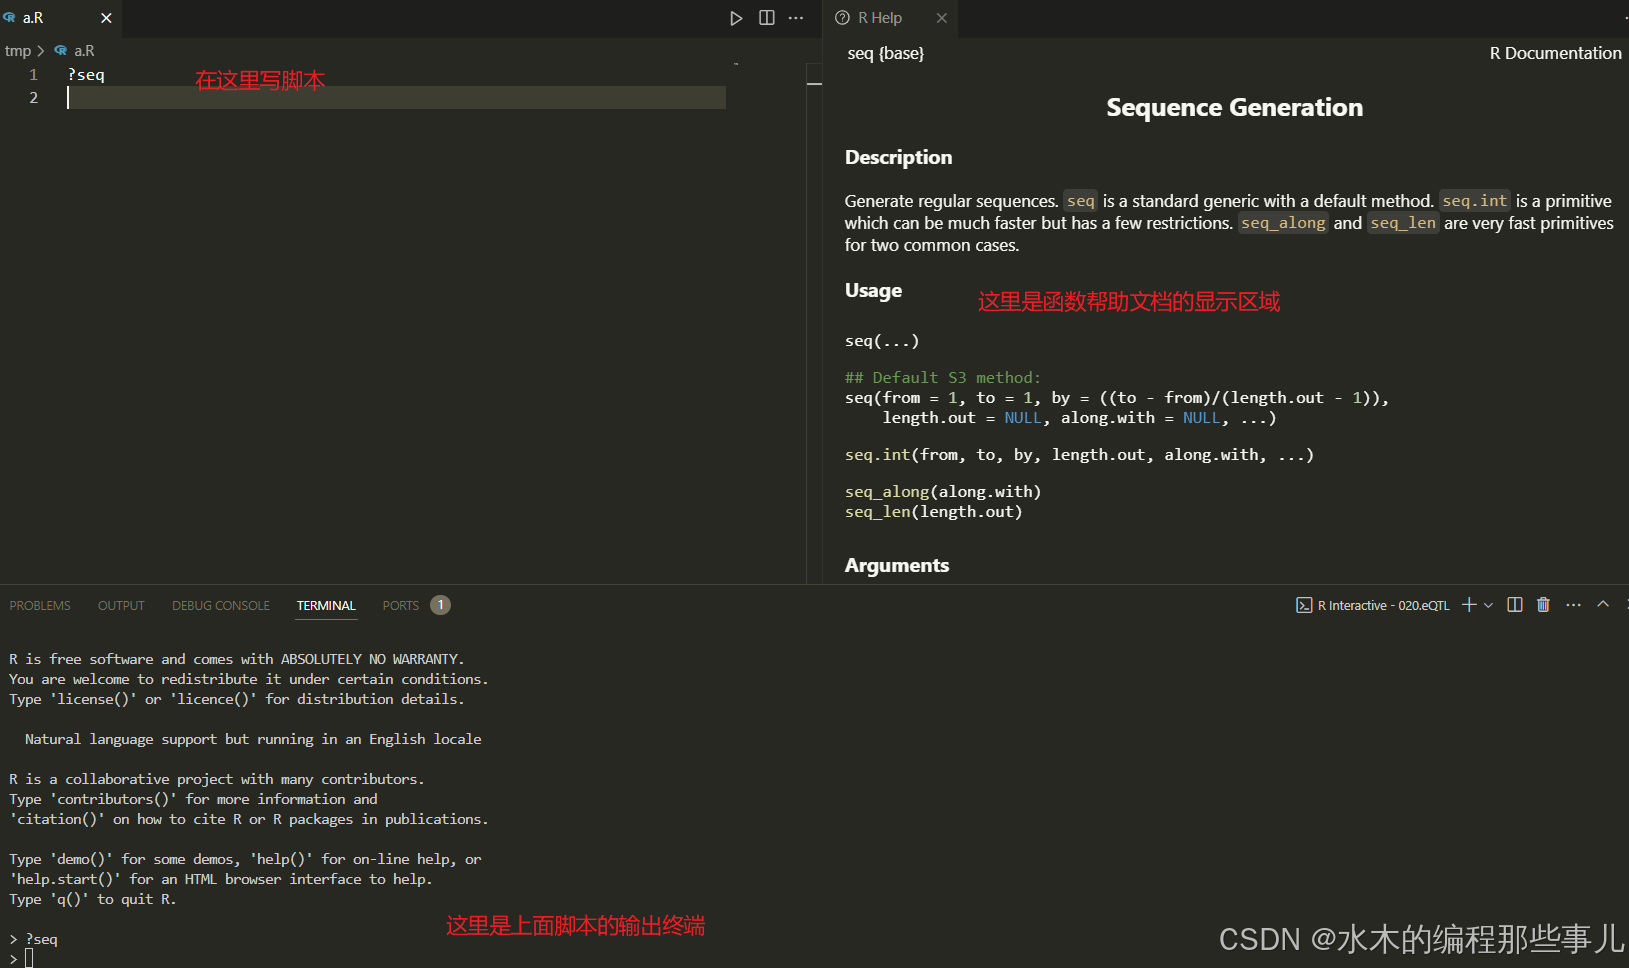Click the terminal input prompt
The image size is (1629, 968).
29,958
